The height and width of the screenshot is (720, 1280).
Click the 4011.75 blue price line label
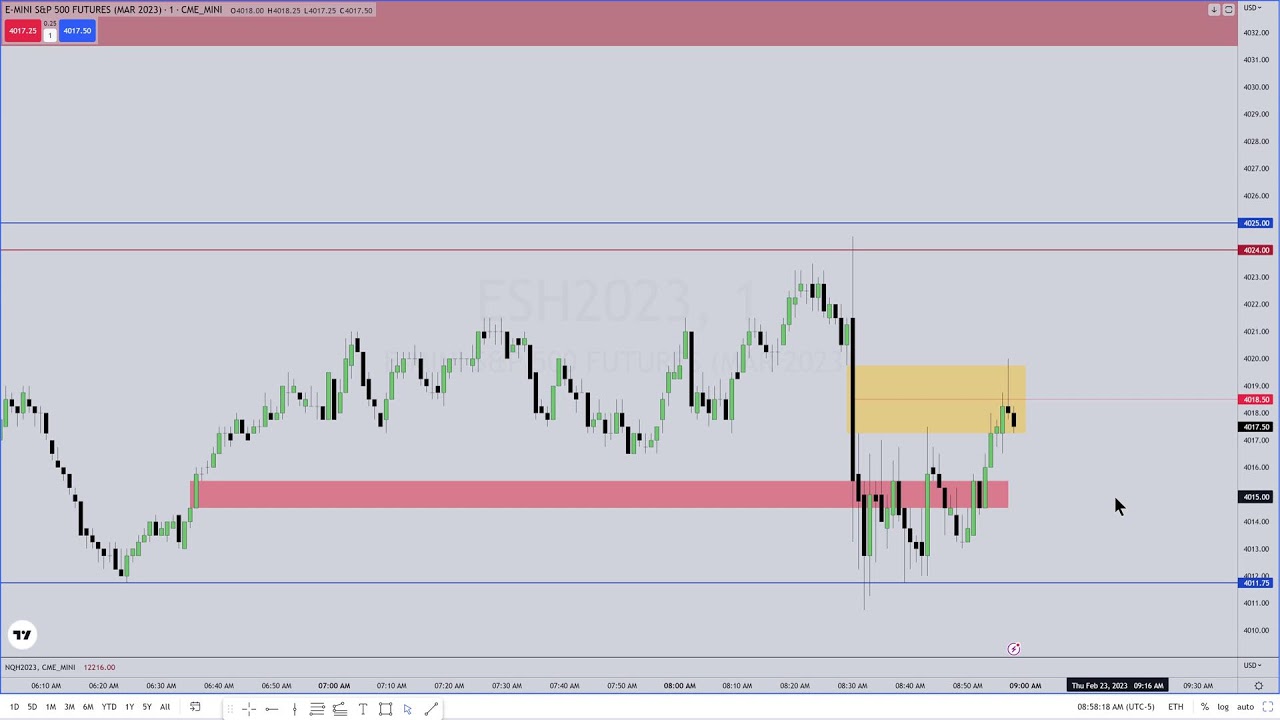[1256, 583]
